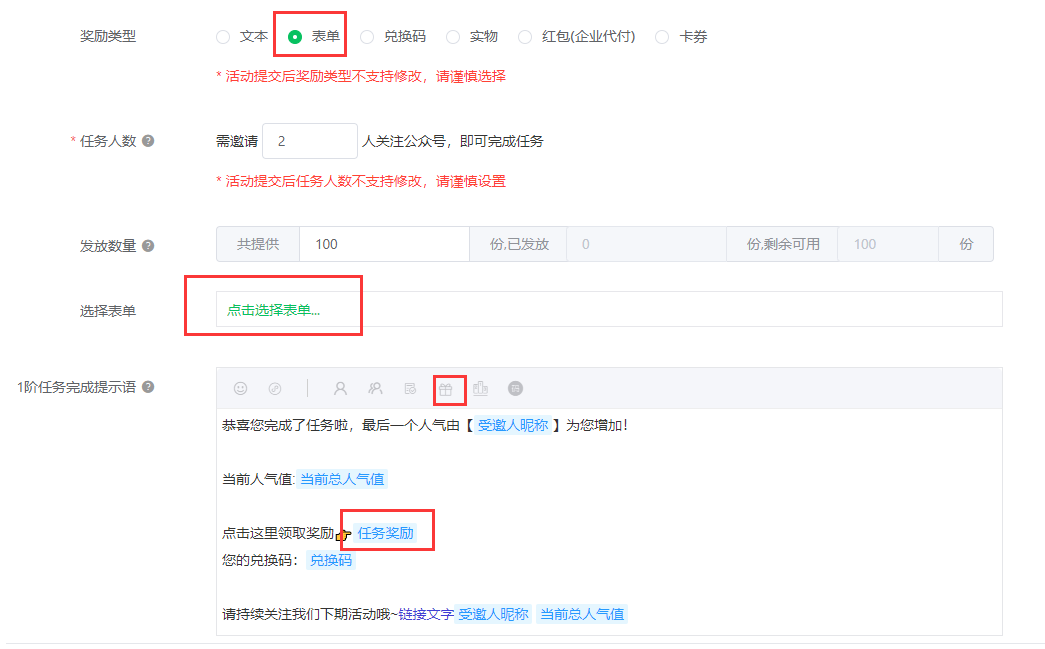The height and width of the screenshot is (649, 1045).
Task: Insert an emoji from the editor toolbar
Action: [x=240, y=389]
